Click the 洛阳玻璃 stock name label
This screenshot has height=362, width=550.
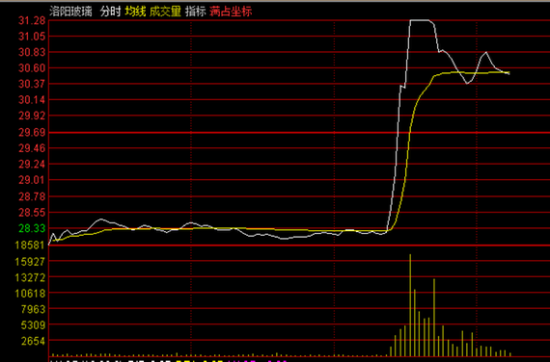pyautogui.click(x=71, y=12)
